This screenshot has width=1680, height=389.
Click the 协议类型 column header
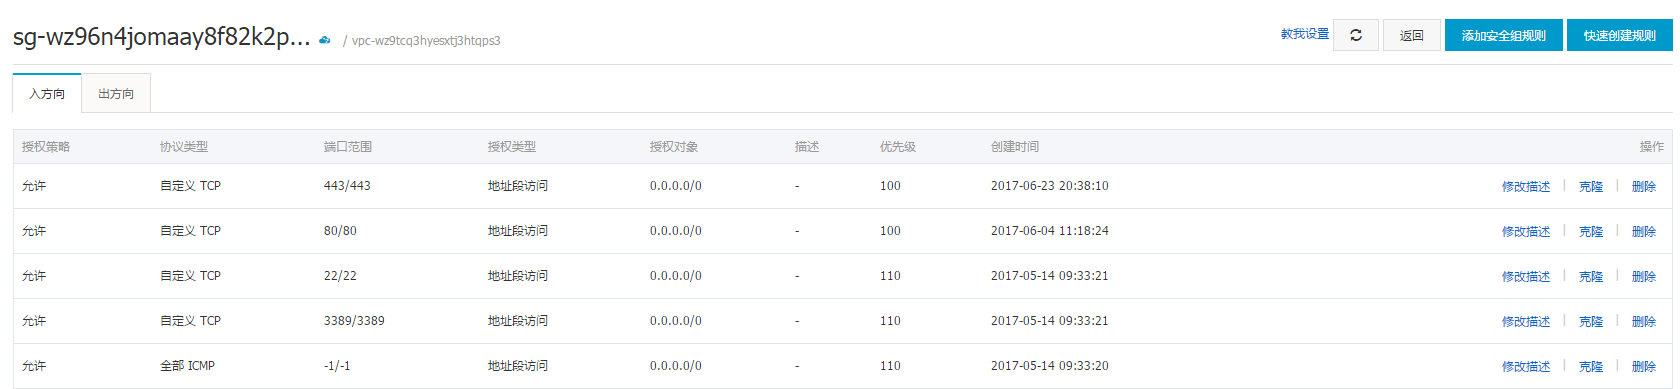click(184, 147)
